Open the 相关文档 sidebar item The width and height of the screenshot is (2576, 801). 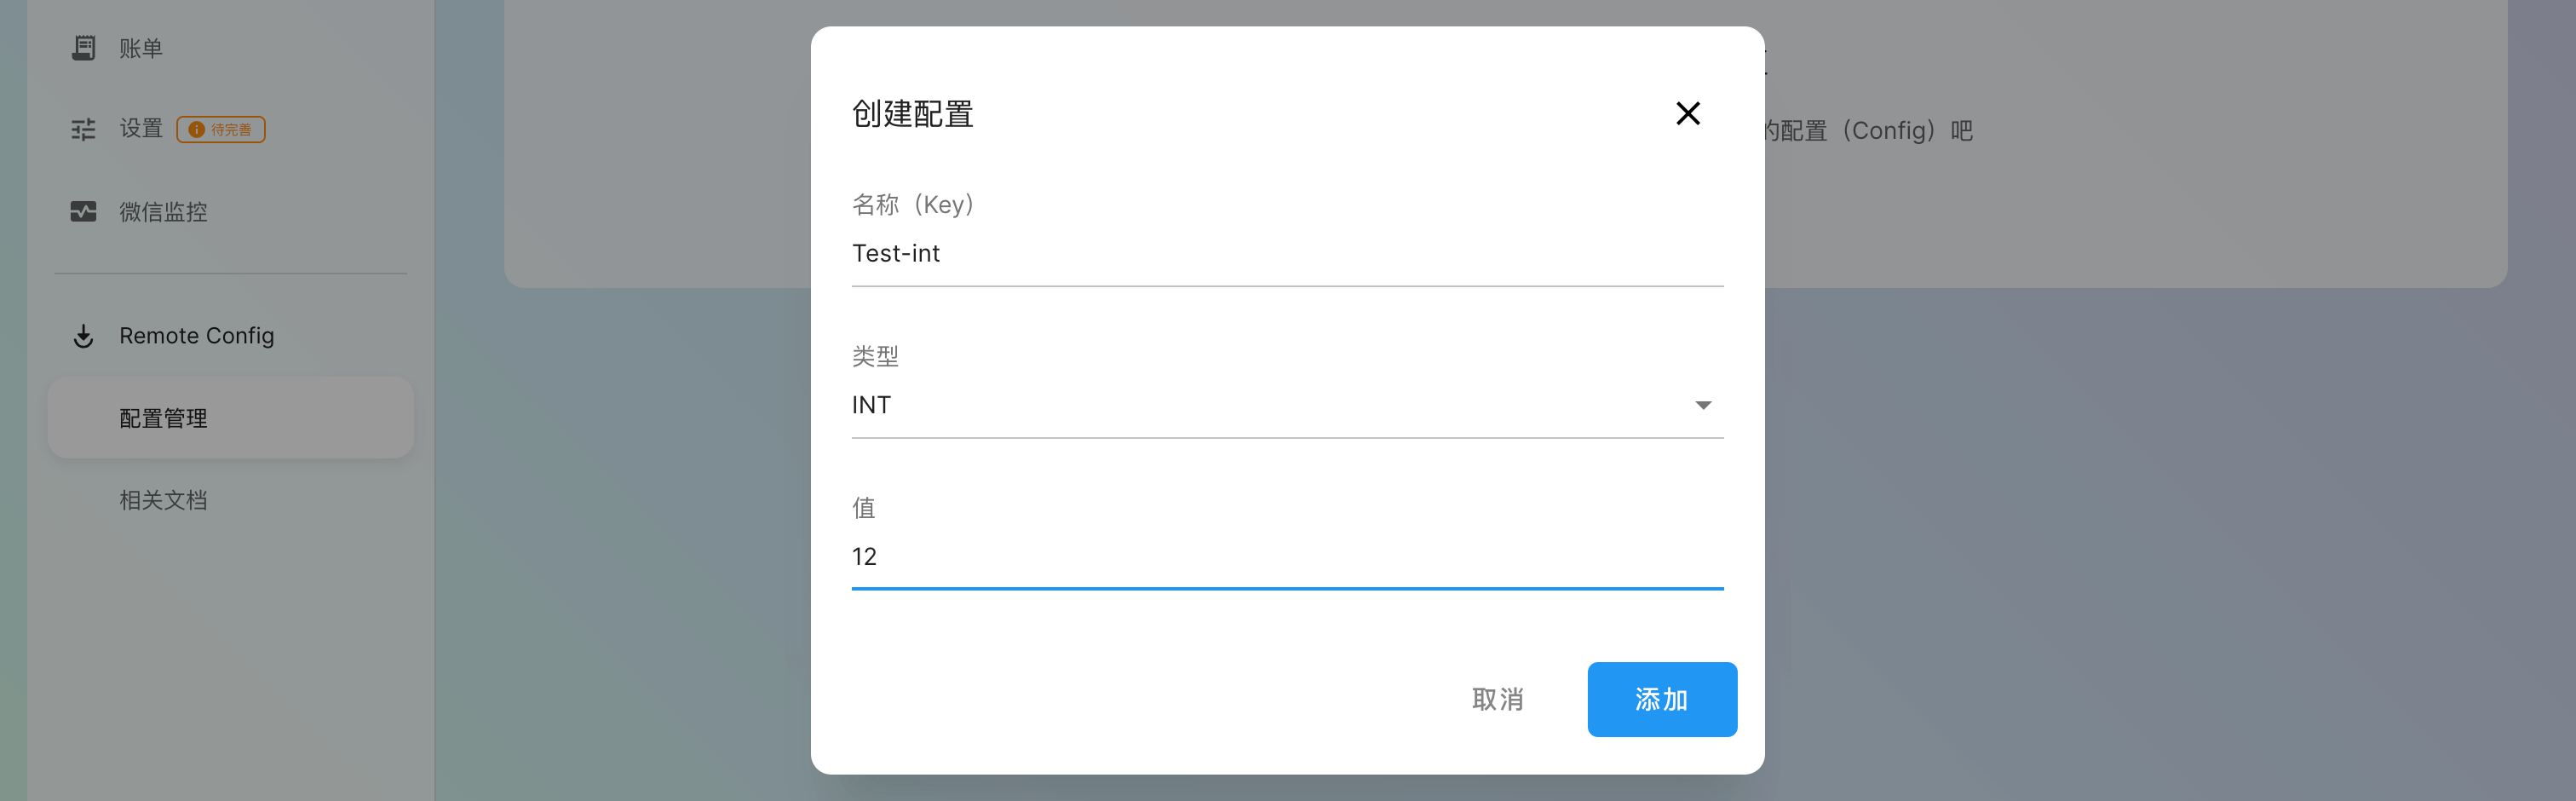(x=163, y=500)
